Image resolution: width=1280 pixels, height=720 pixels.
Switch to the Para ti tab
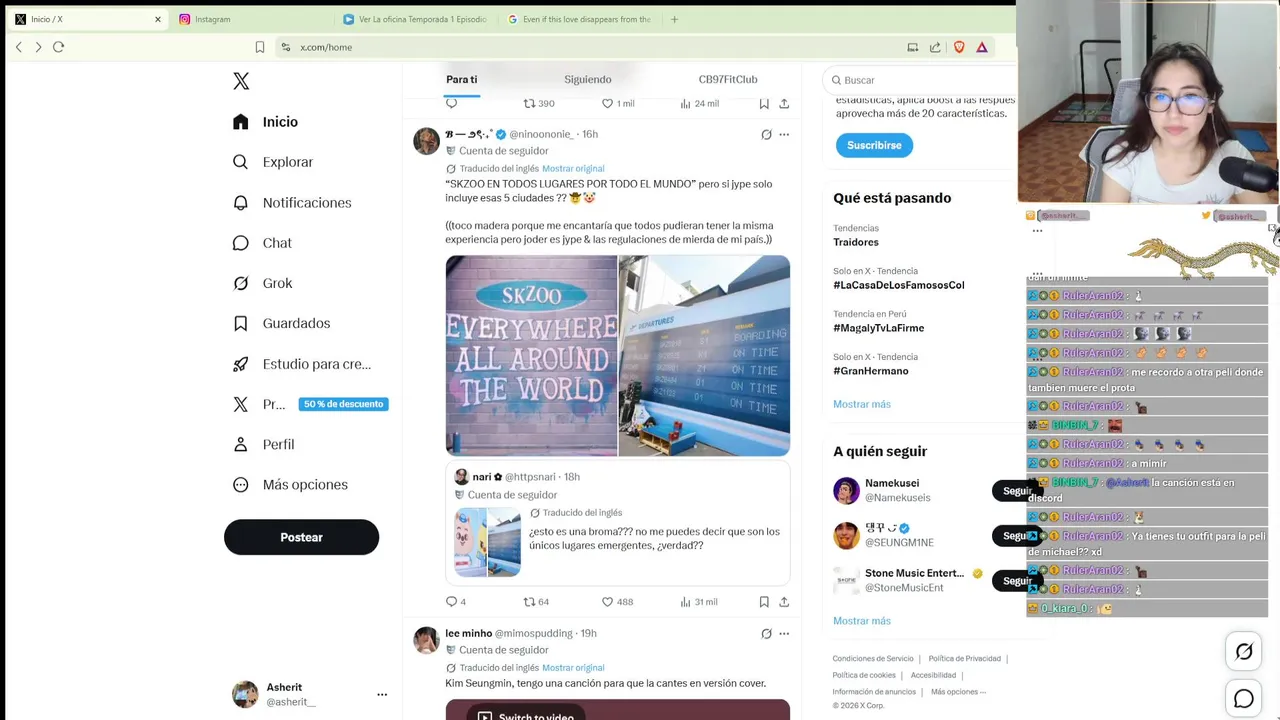[x=462, y=80]
